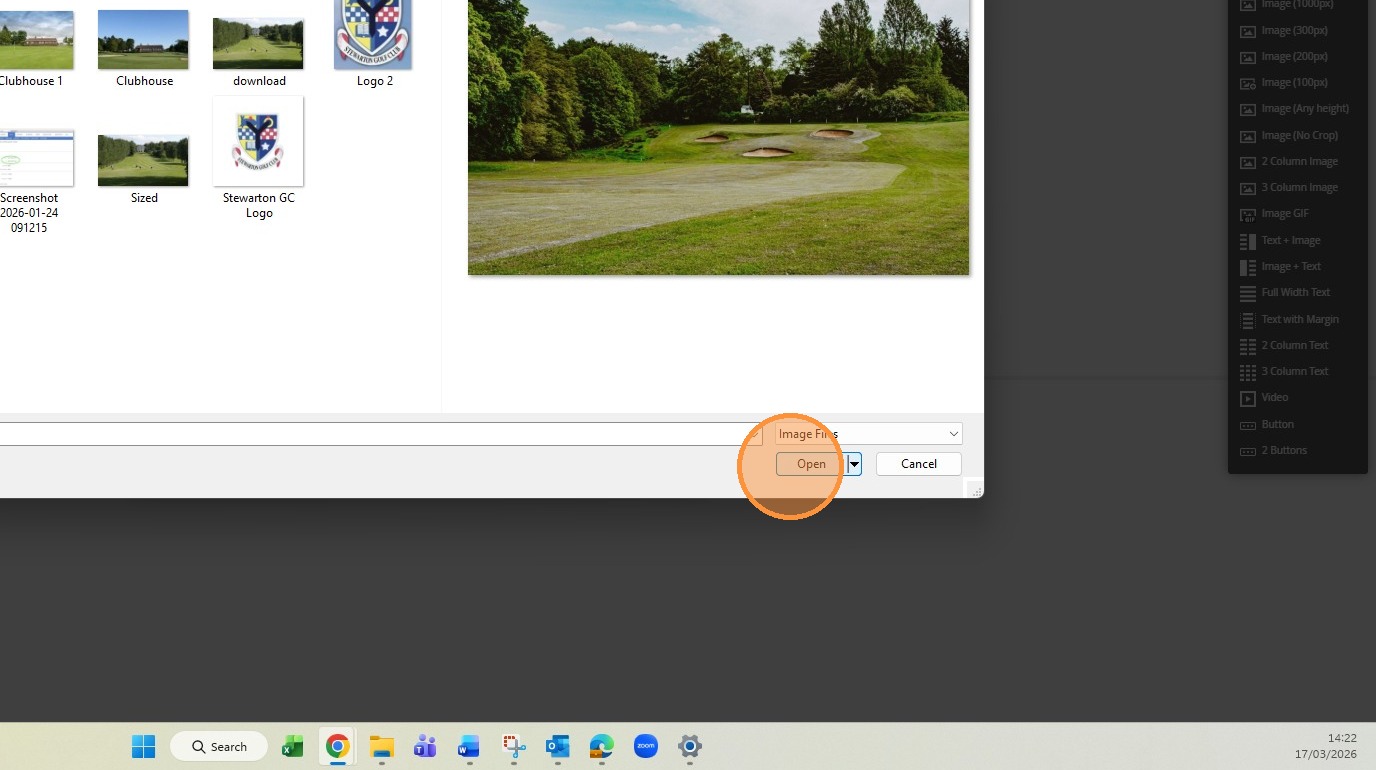Open Microsoft Word from the taskbar
Image resolution: width=1376 pixels, height=770 pixels.
469,746
